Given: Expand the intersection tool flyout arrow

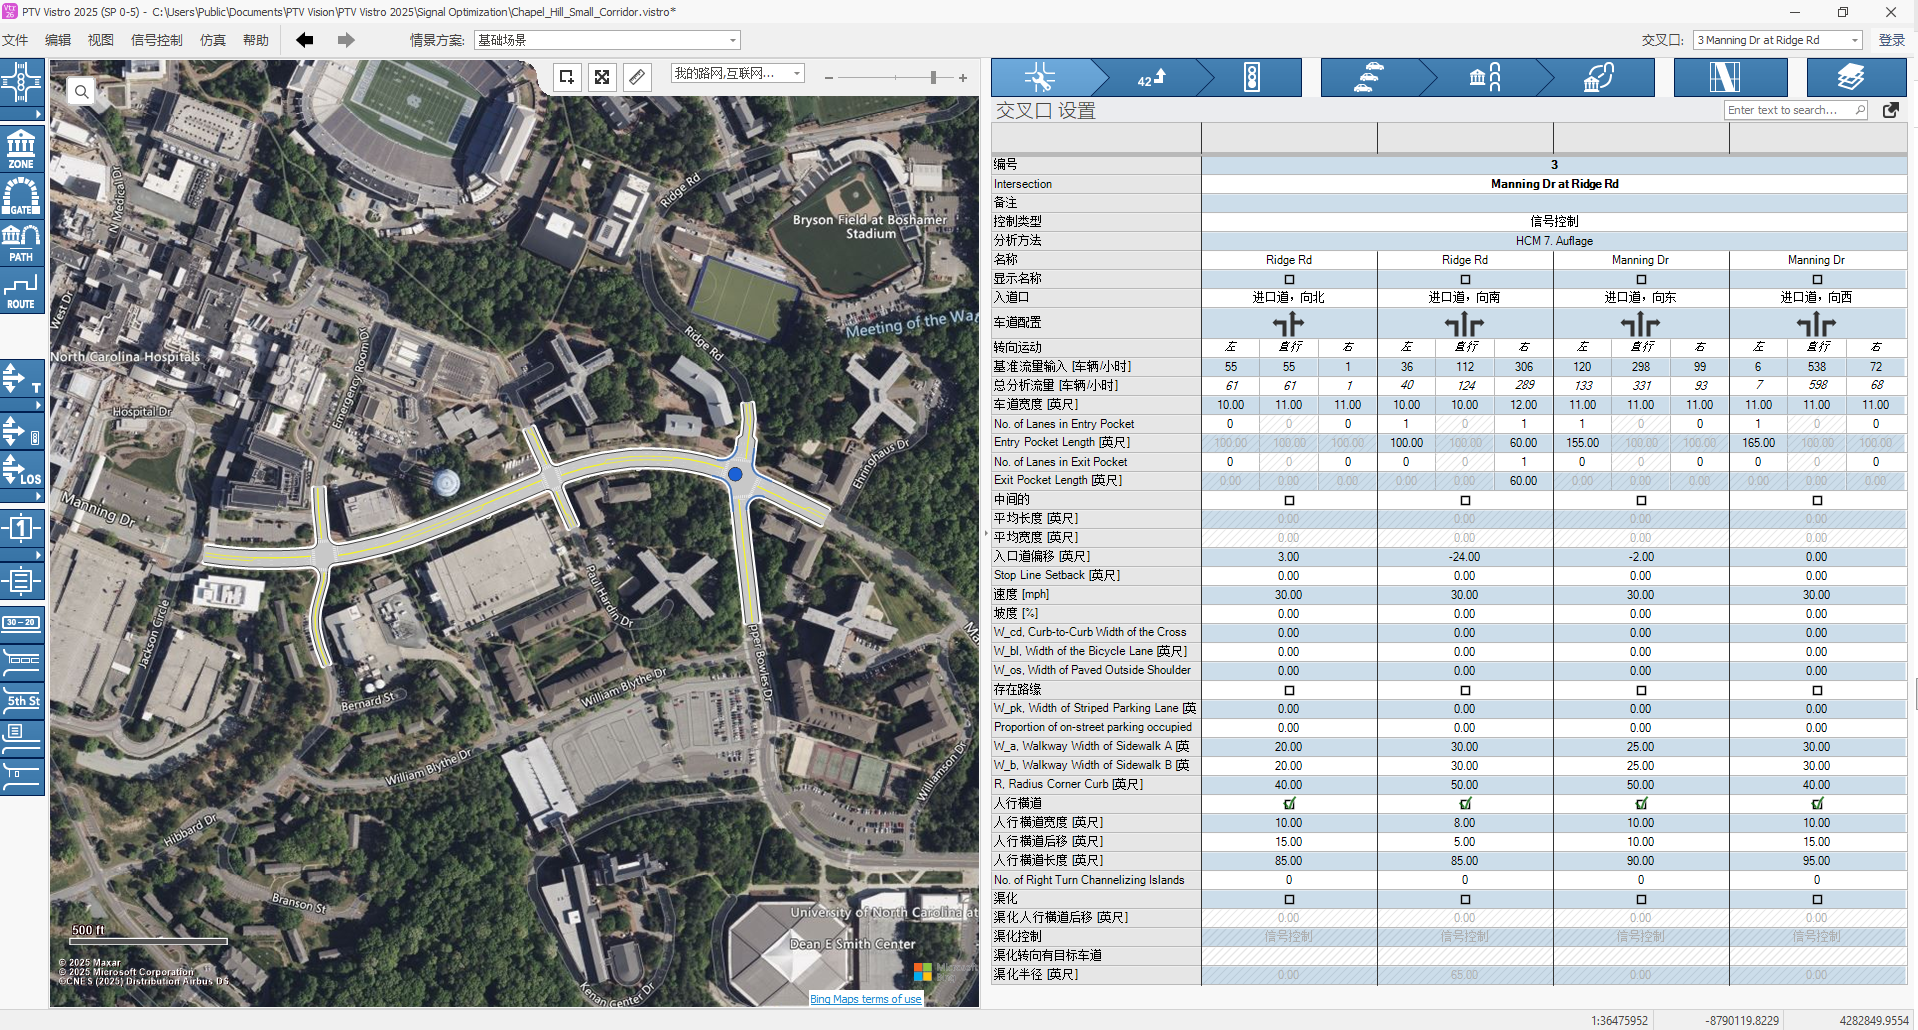Looking at the screenshot, I should [x=22, y=114].
